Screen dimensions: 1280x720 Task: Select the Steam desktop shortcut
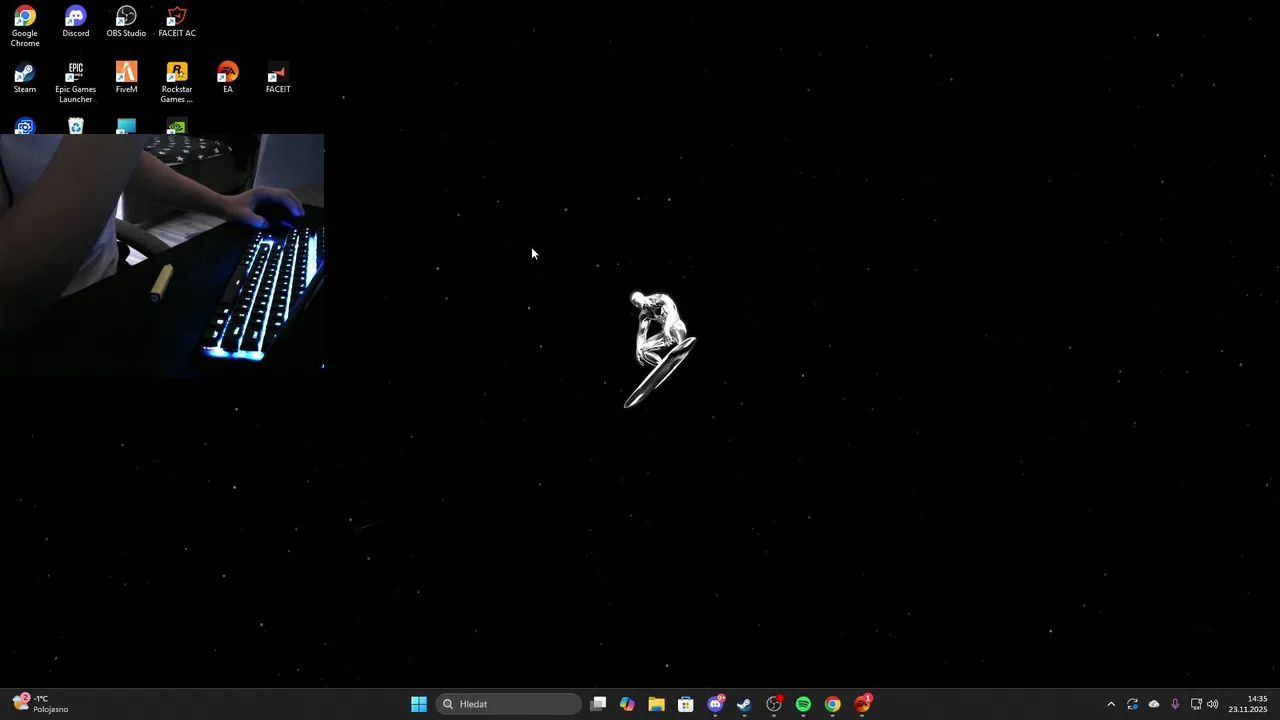[x=25, y=78]
